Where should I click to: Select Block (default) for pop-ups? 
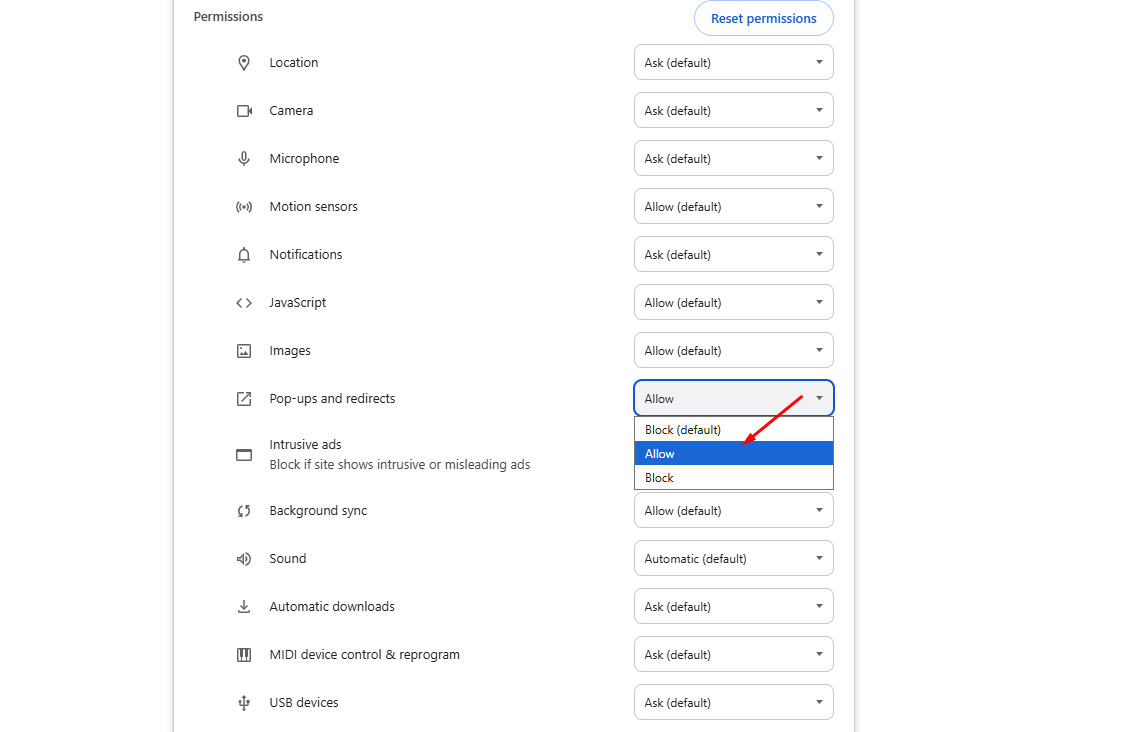(733, 429)
